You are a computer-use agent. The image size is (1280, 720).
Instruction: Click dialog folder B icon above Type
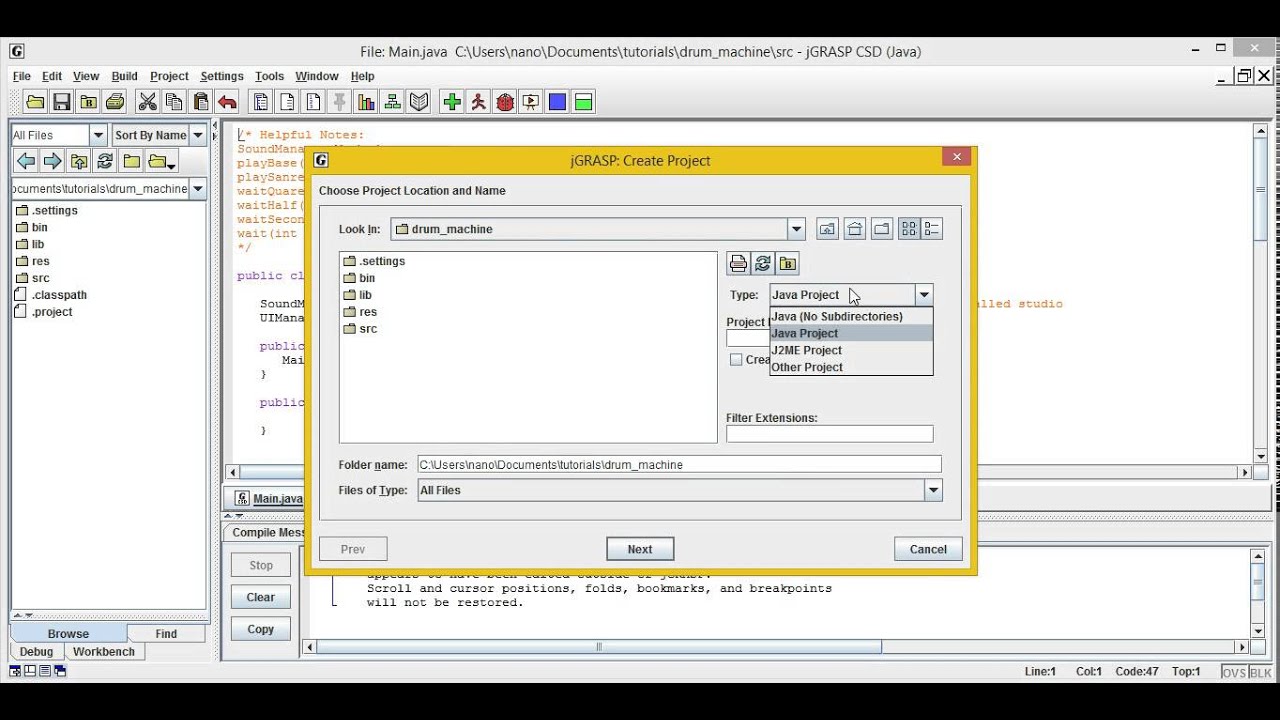[x=788, y=264]
